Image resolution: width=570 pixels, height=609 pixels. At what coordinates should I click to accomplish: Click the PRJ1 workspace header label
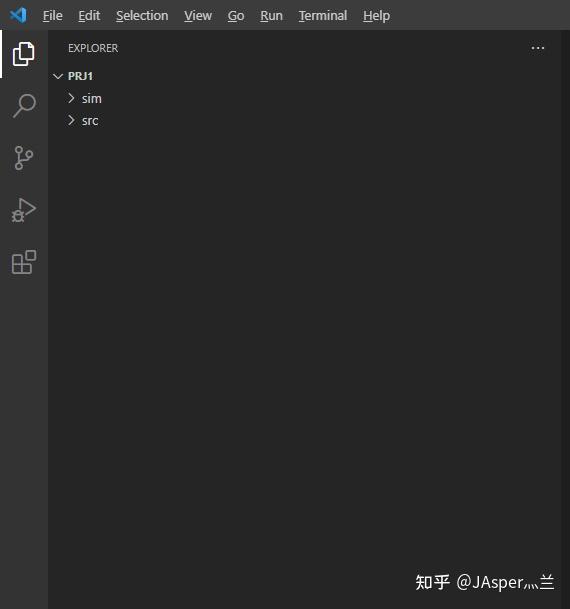pyautogui.click(x=80, y=76)
